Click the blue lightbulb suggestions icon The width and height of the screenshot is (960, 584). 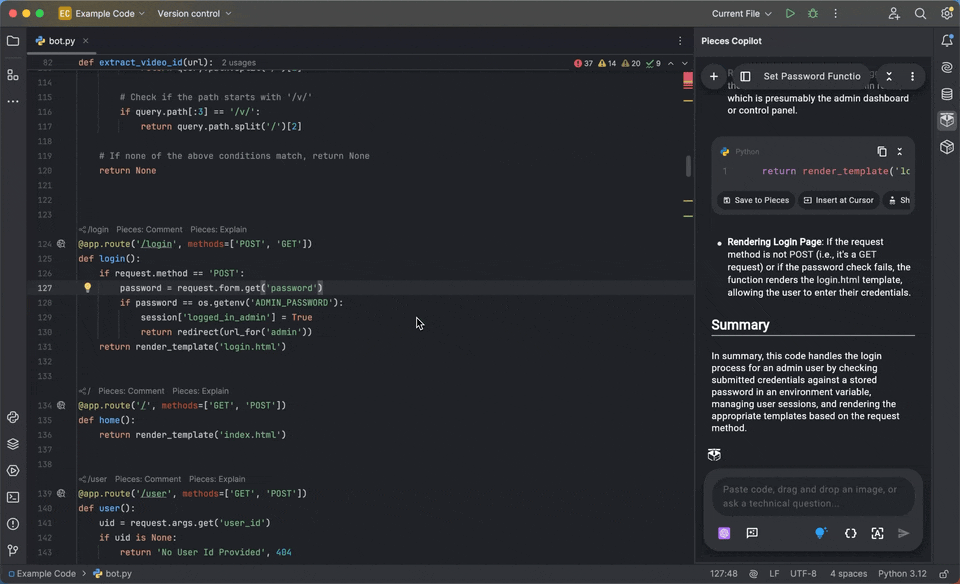[821, 533]
